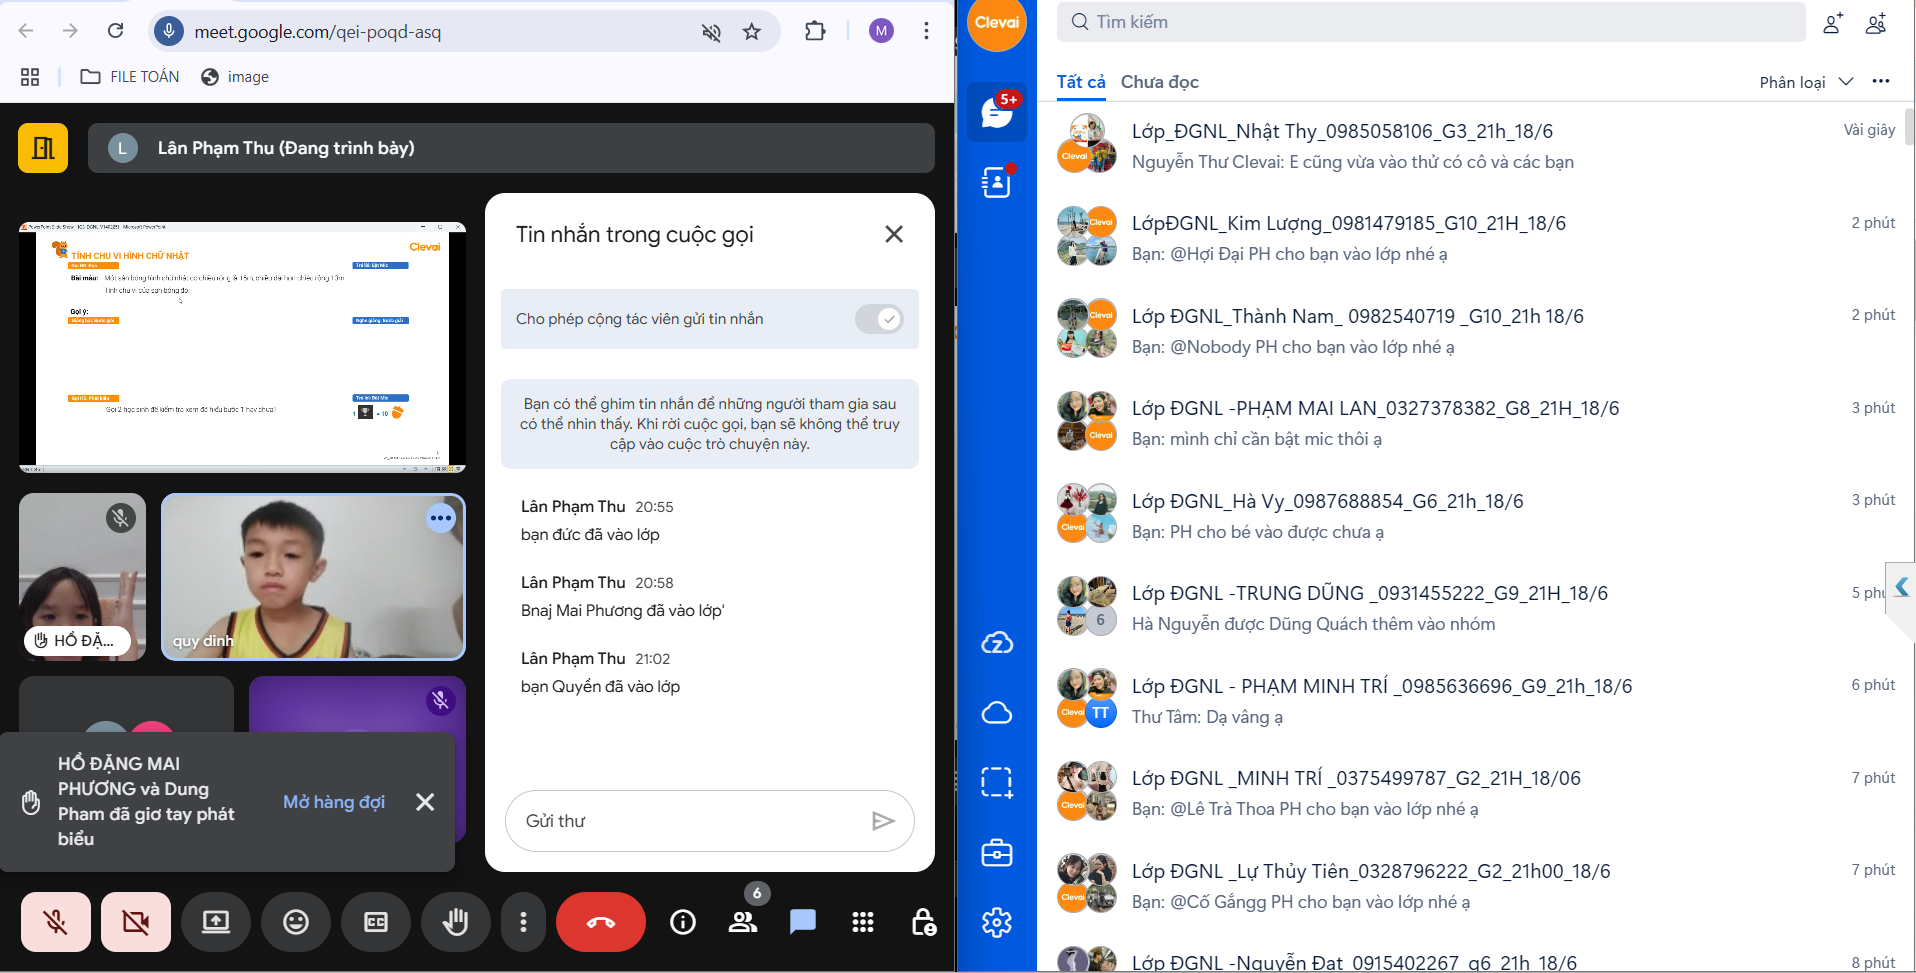
Task: Close the in-call messages panel
Action: click(x=894, y=234)
